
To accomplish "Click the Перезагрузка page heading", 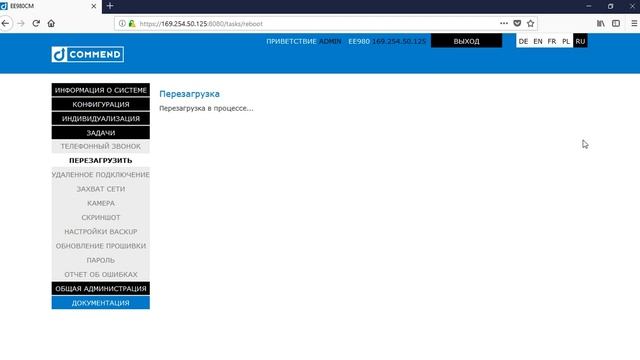I will (x=189, y=94).
